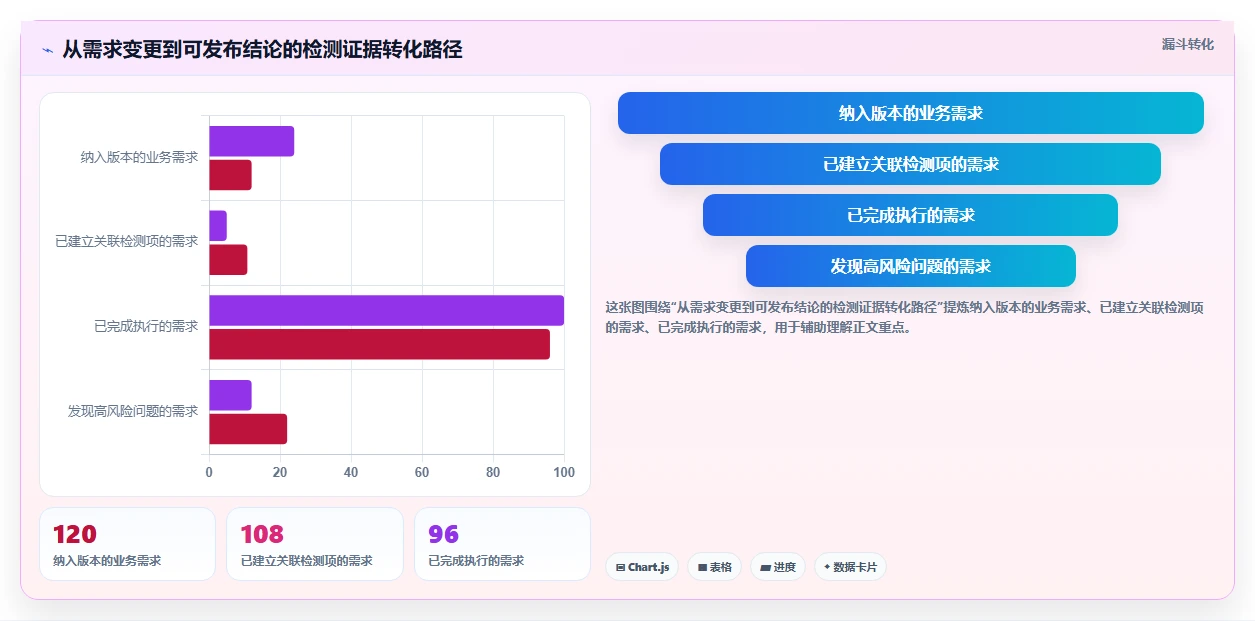Select the 已完成执行的需求 funnel stage
This screenshot has height=621, width=1255.
coord(911,215)
